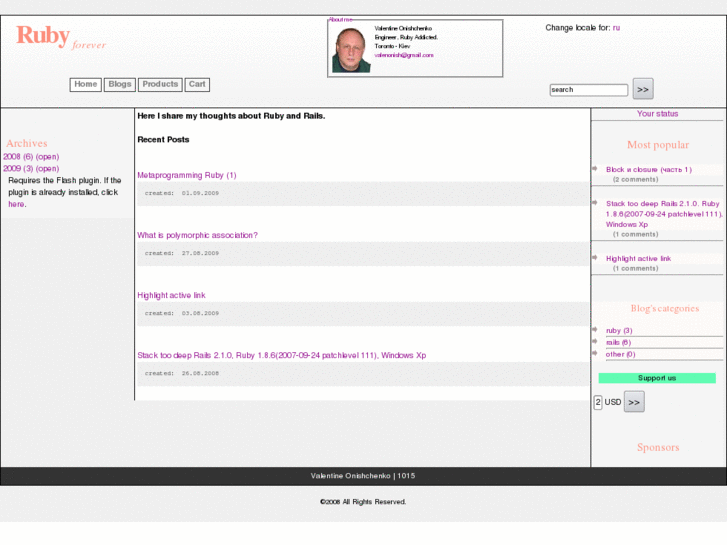Focus the search input field
The width and height of the screenshot is (727, 545).
(589, 90)
